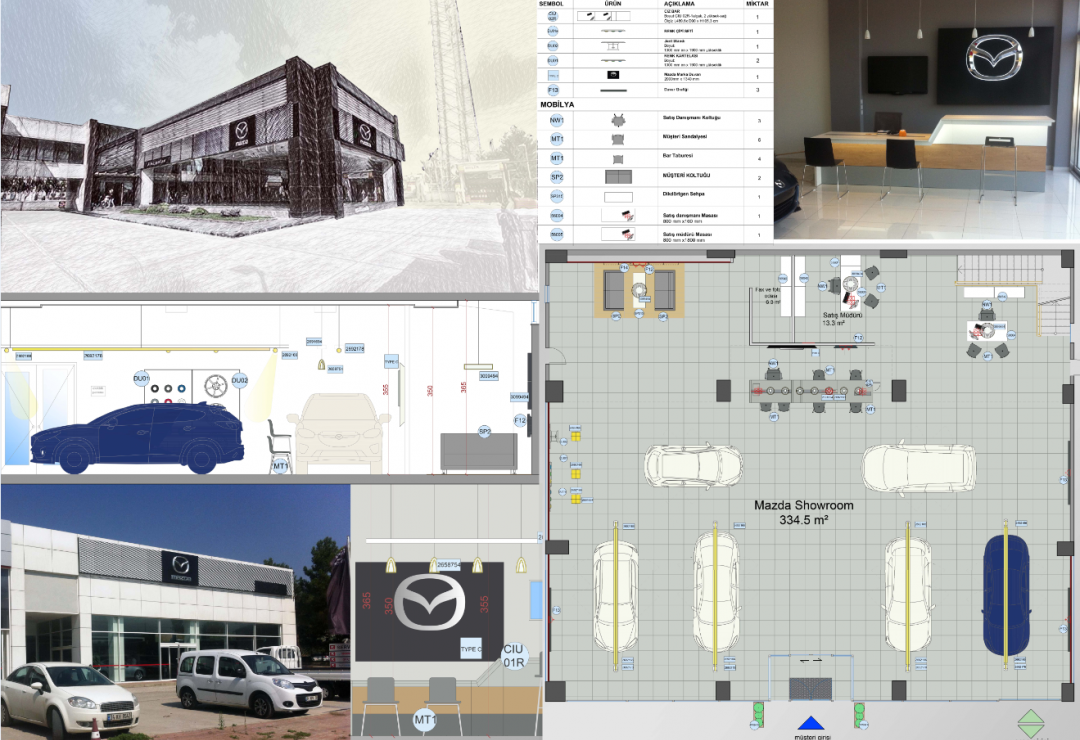The width and height of the screenshot is (1080, 740).
Task: Click the black Mazda wall icon in the legend
Action: point(613,75)
